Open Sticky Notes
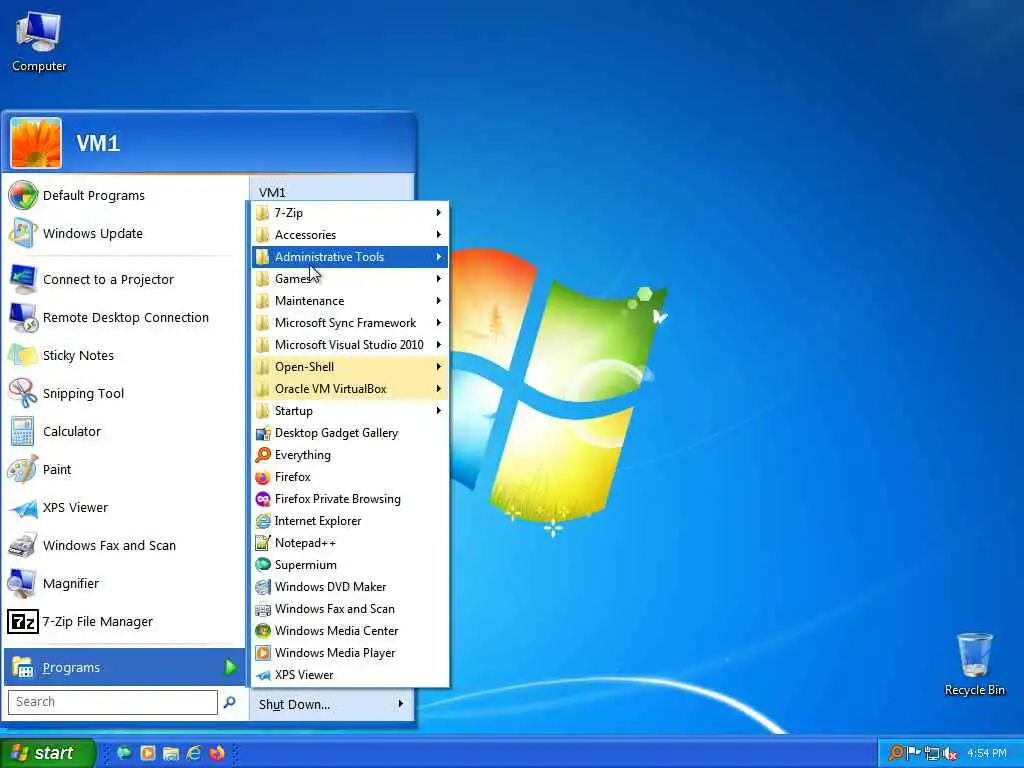 pos(124,355)
